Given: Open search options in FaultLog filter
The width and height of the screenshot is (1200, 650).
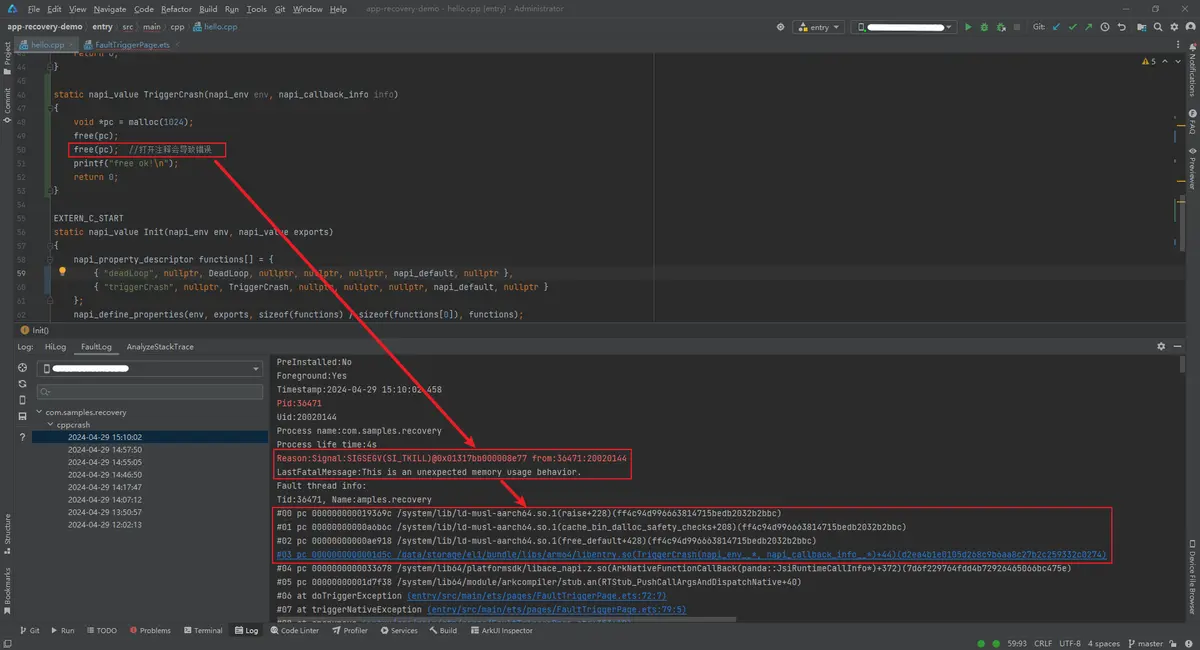Looking at the screenshot, I should coord(46,392).
